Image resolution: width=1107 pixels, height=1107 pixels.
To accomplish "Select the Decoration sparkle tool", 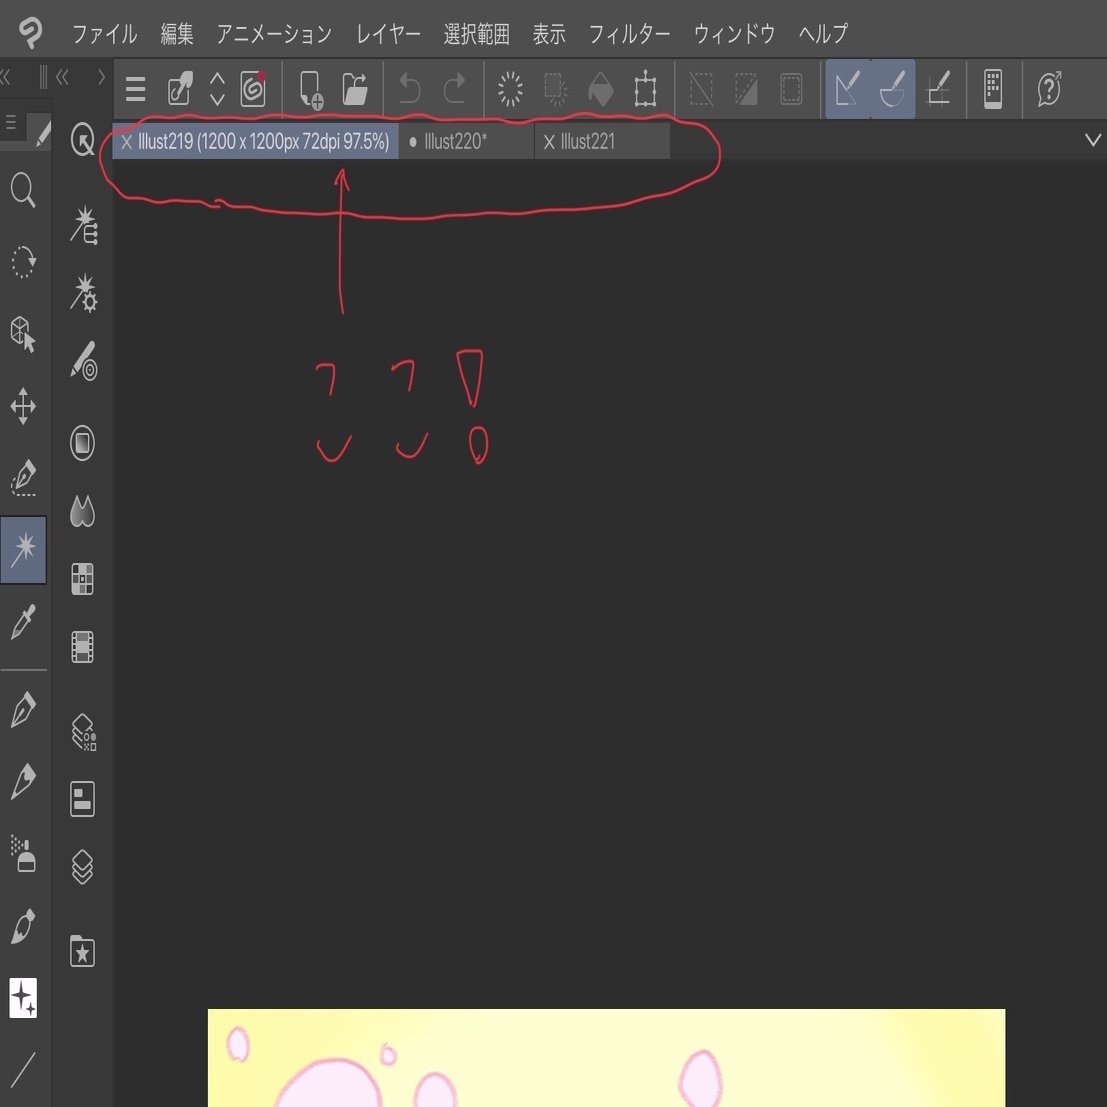I will (23, 998).
